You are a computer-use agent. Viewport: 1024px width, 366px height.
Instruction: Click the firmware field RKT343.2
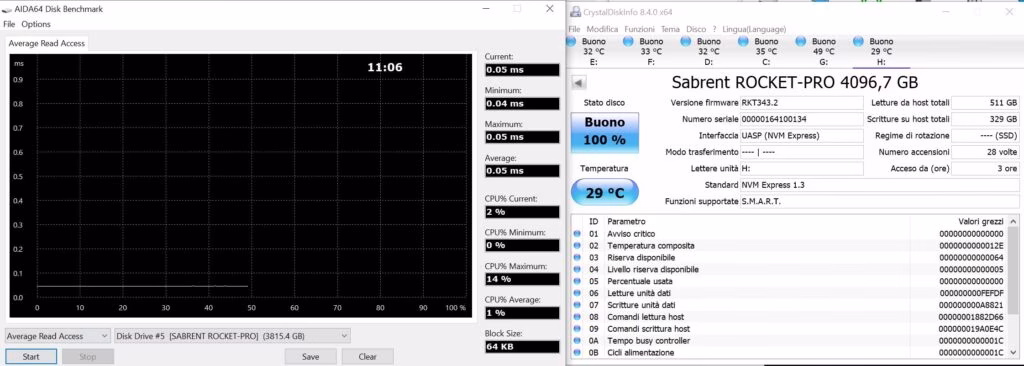pos(801,103)
